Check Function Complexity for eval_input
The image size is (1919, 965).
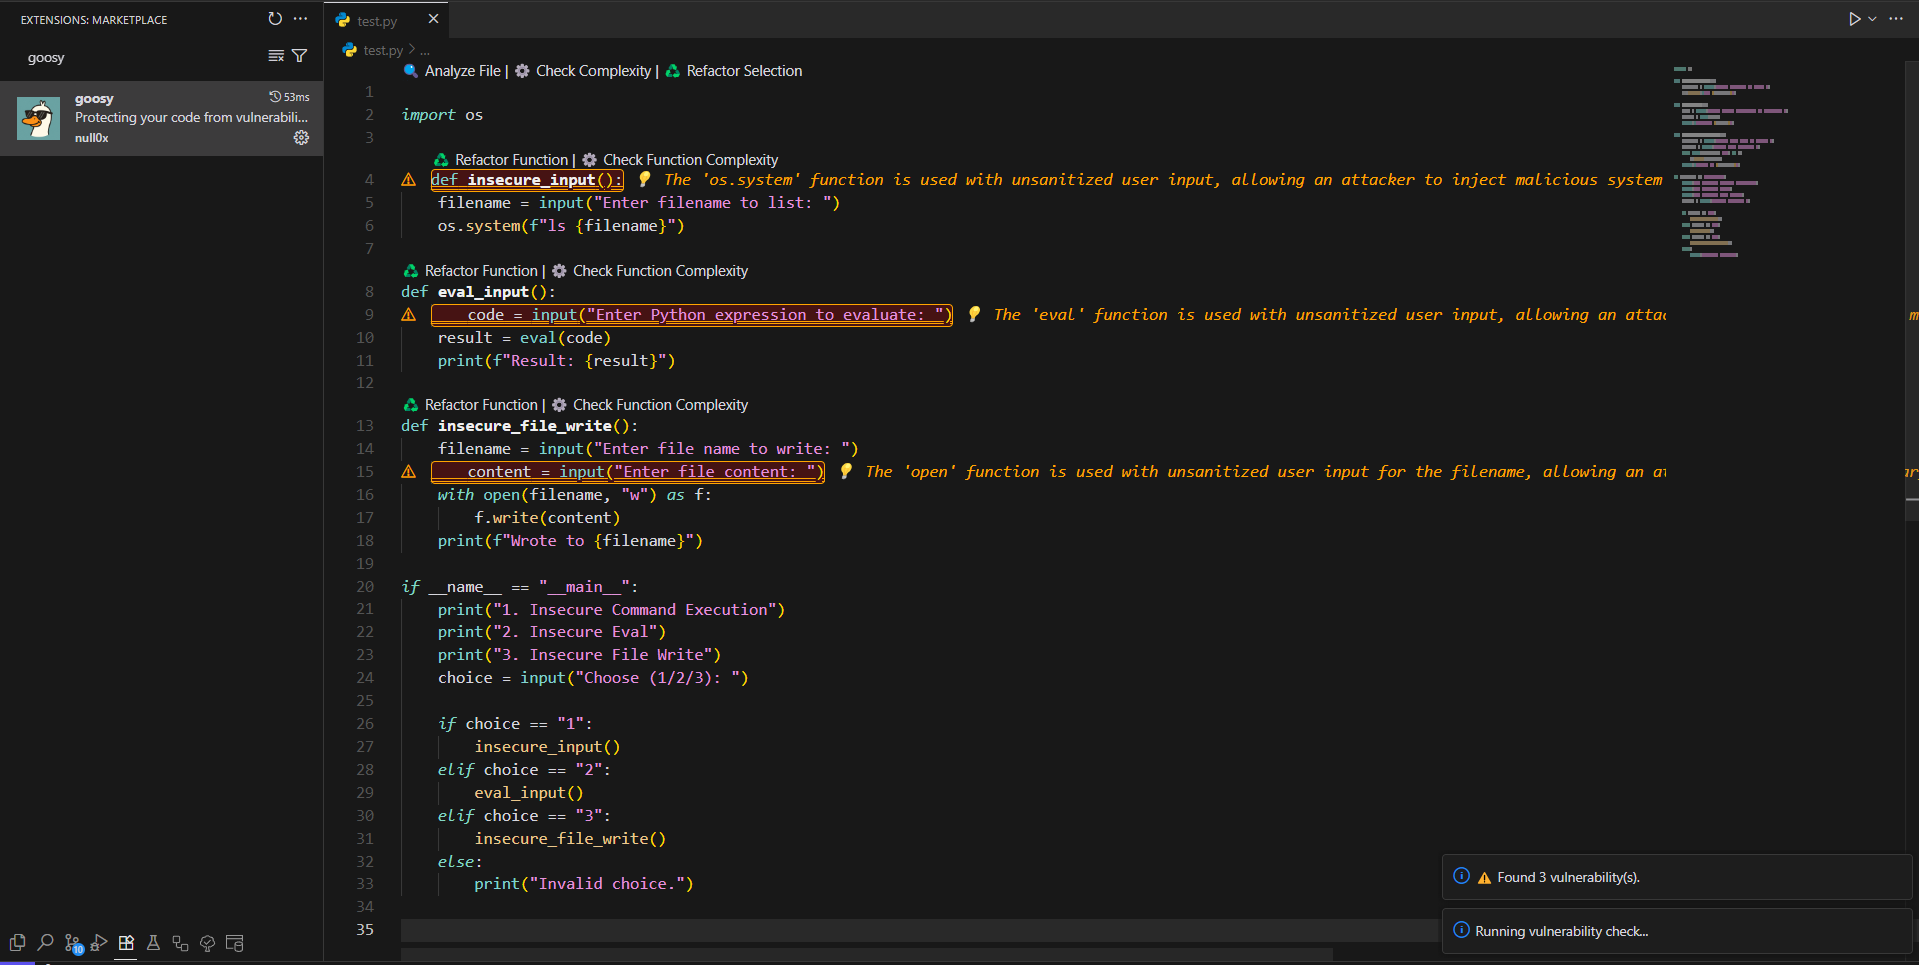650,271
